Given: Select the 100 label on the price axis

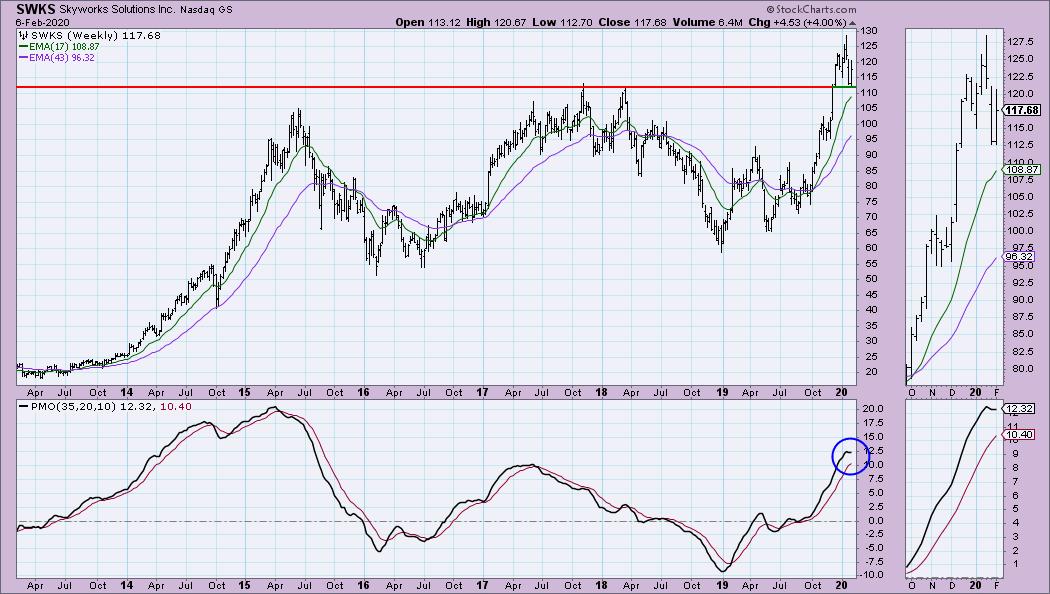Looking at the screenshot, I should 869,124.
